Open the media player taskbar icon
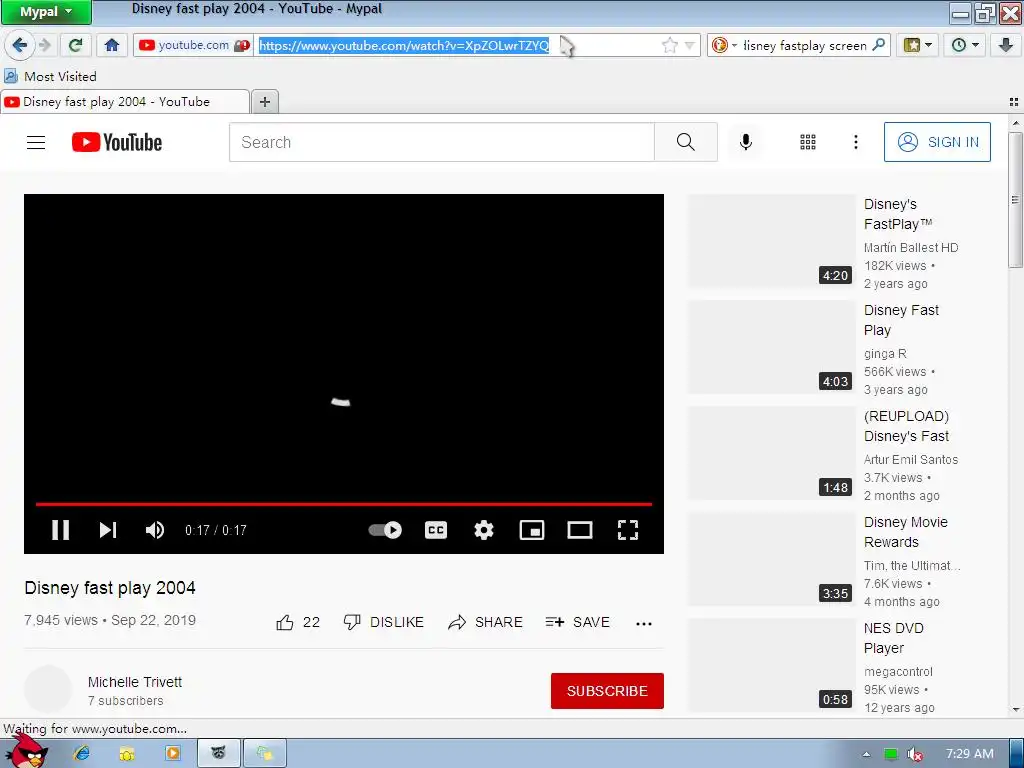 [173, 754]
